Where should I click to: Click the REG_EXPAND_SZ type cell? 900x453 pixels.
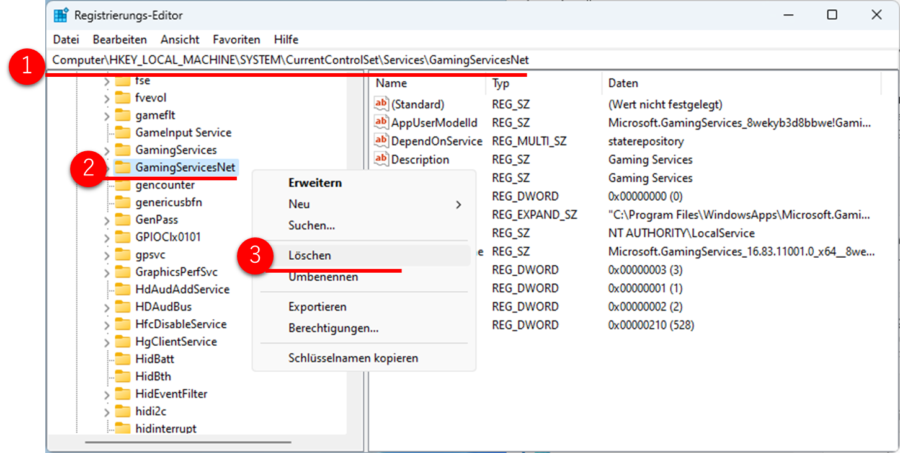click(x=534, y=215)
